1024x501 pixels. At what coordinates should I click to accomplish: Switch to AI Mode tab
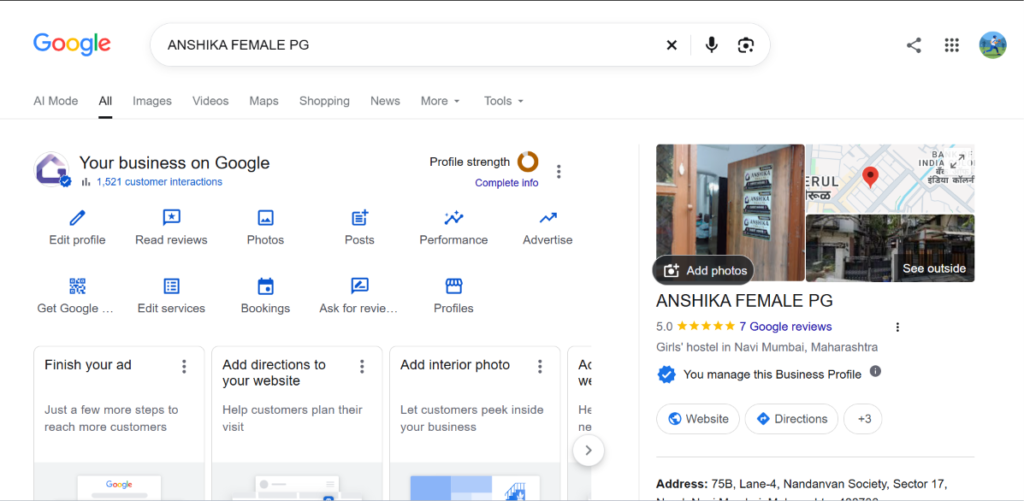(56, 101)
